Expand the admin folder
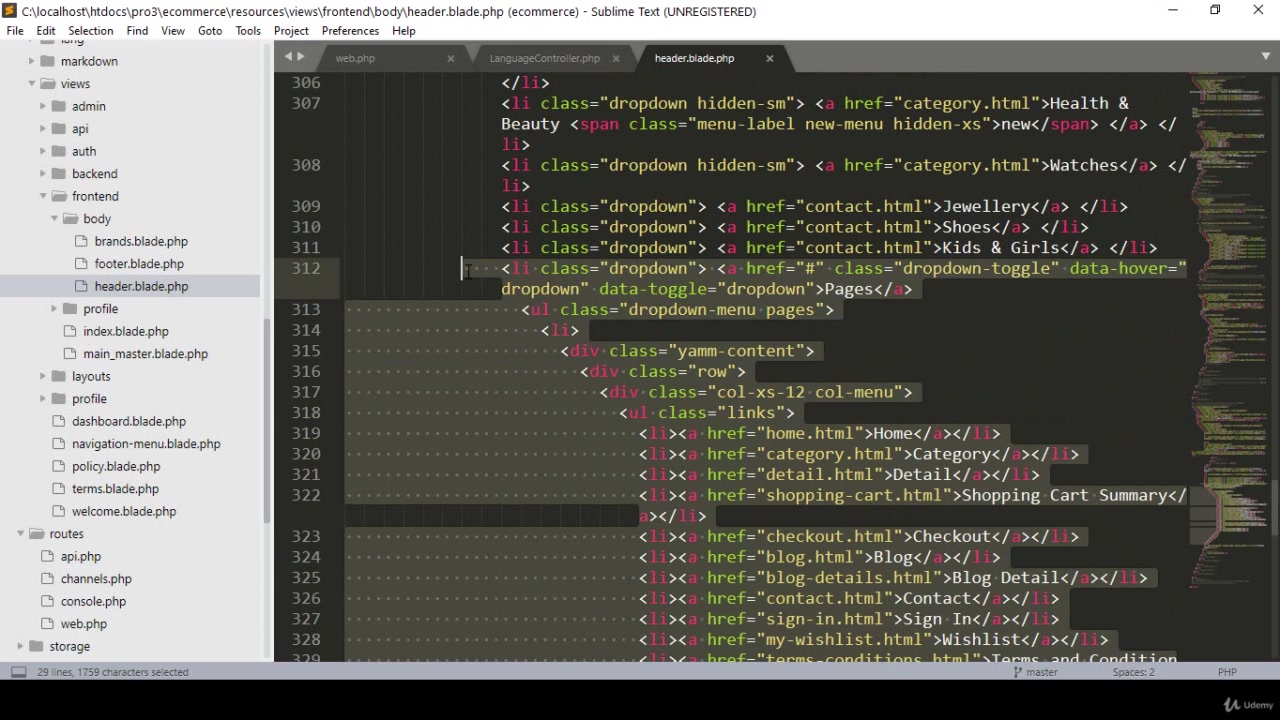 click(x=43, y=106)
